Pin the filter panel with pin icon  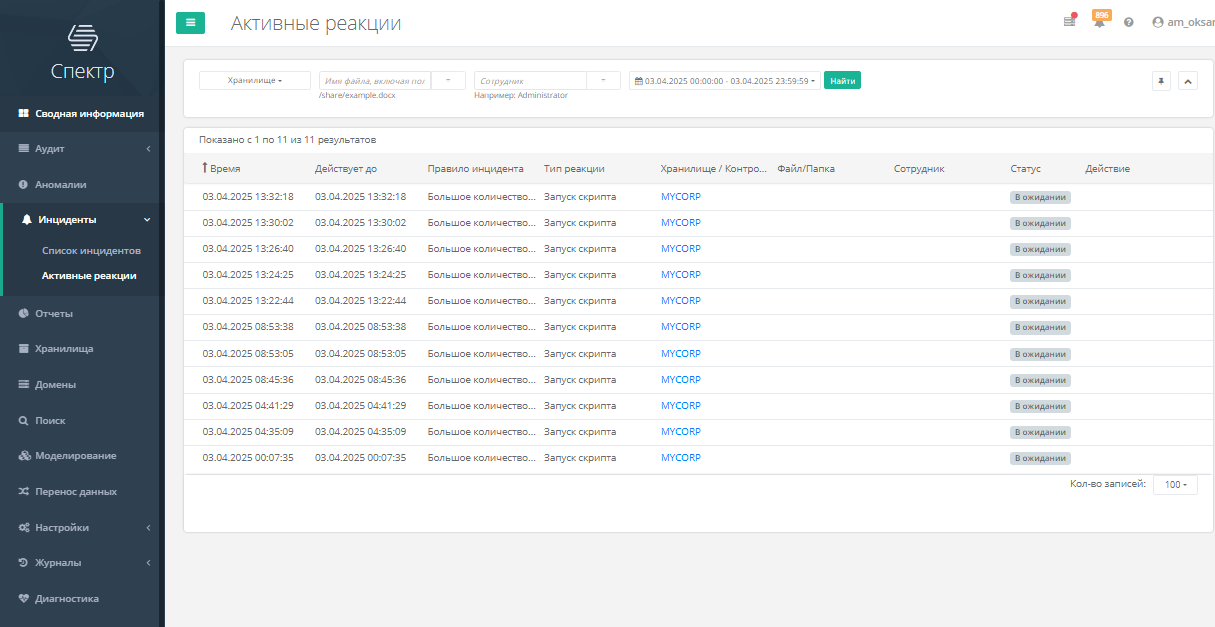point(1161,81)
